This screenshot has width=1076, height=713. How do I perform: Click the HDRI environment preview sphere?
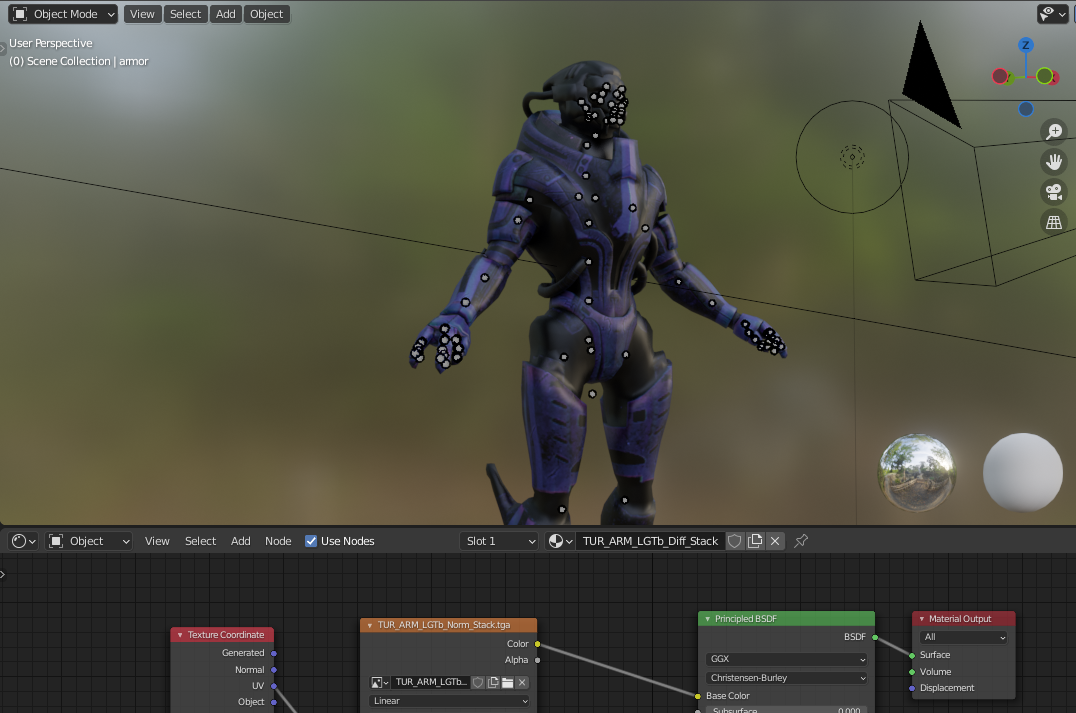917,472
